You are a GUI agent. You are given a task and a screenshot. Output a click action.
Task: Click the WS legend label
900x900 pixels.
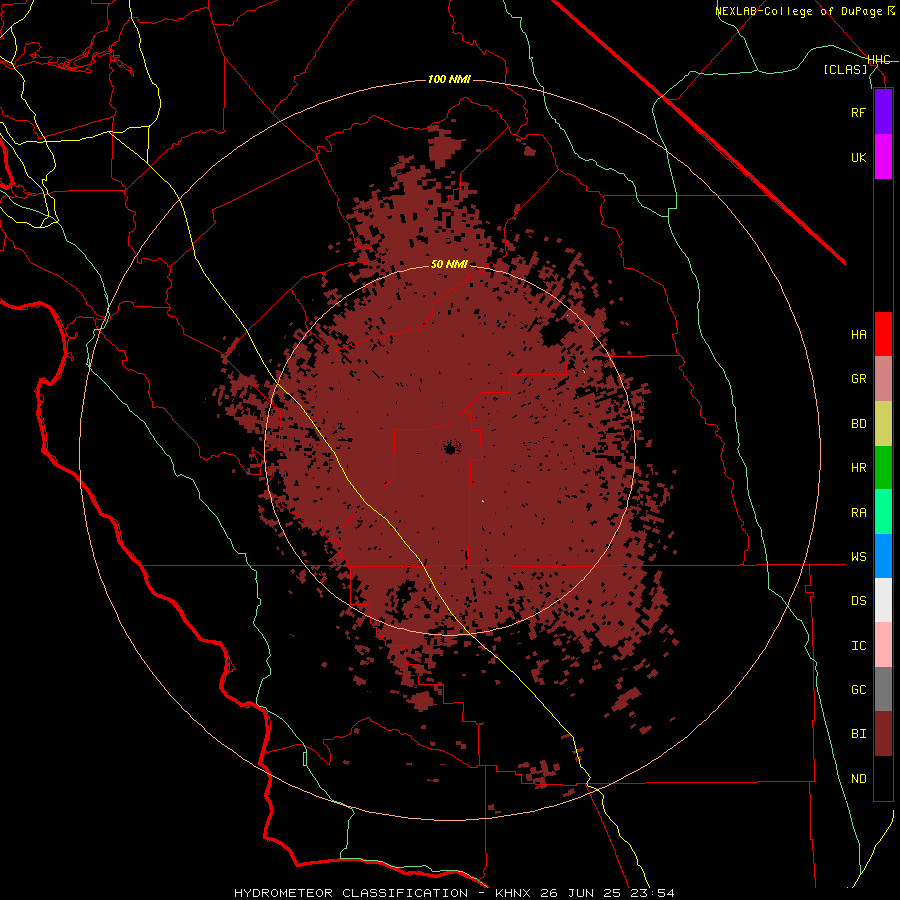point(858,556)
